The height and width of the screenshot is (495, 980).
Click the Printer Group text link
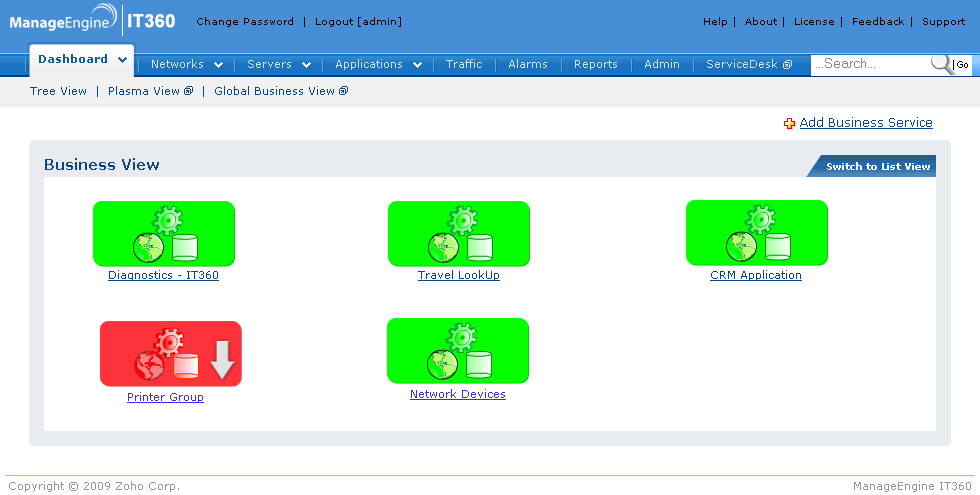[x=165, y=398]
